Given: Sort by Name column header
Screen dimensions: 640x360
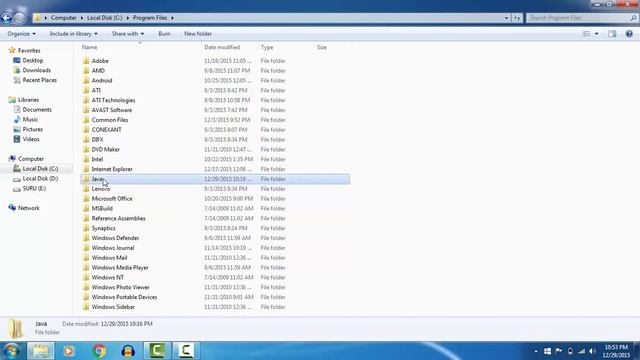Looking at the screenshot, I should 89,47.
